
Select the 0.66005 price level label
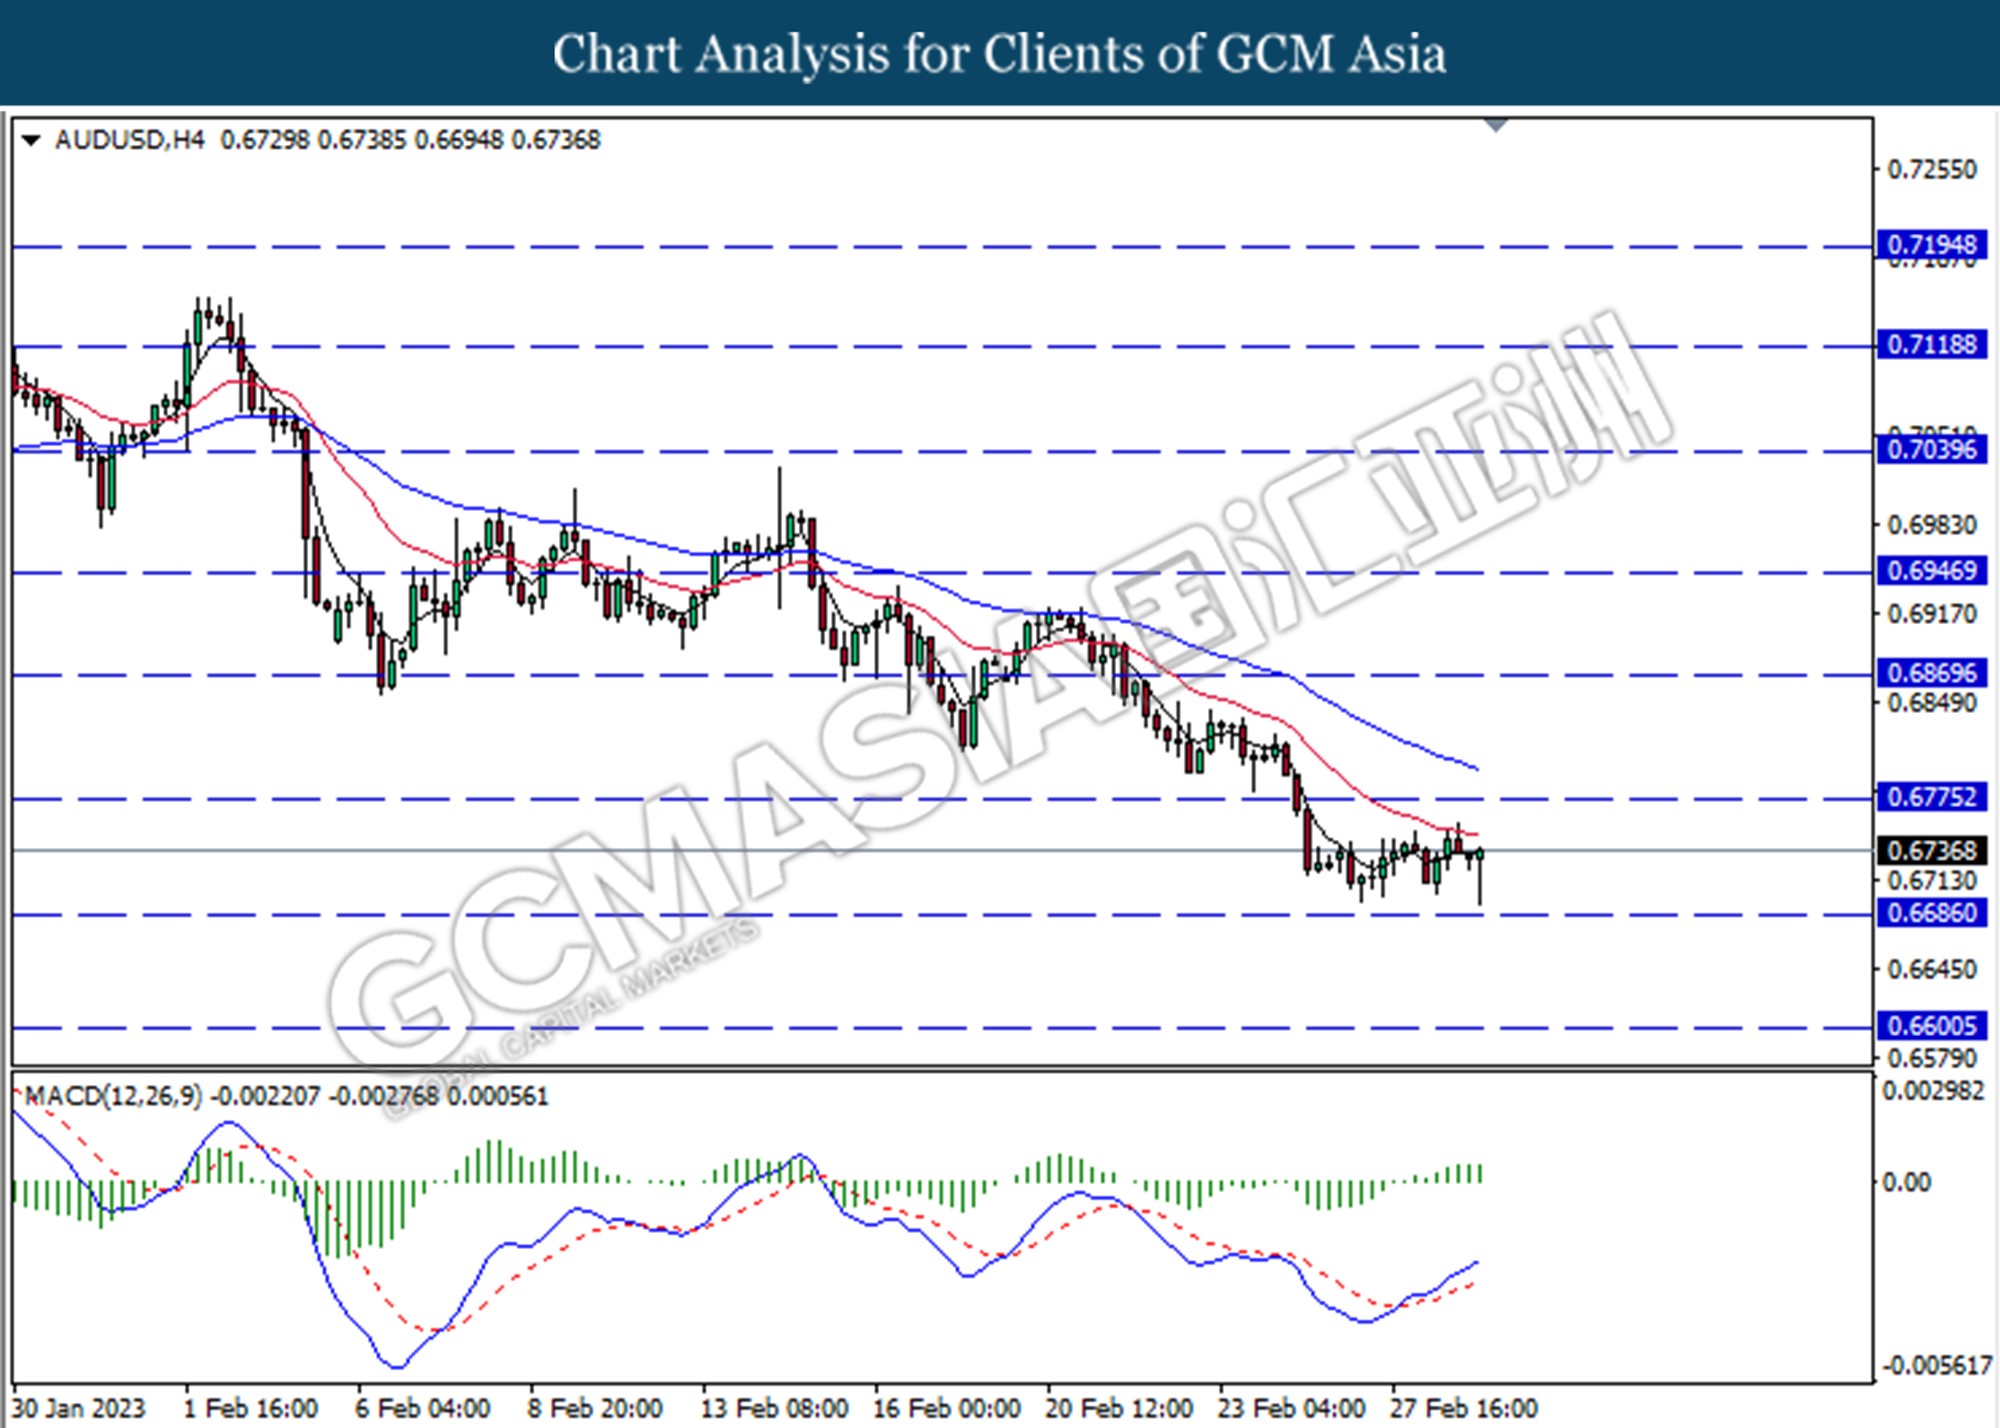point(1931,1026)
